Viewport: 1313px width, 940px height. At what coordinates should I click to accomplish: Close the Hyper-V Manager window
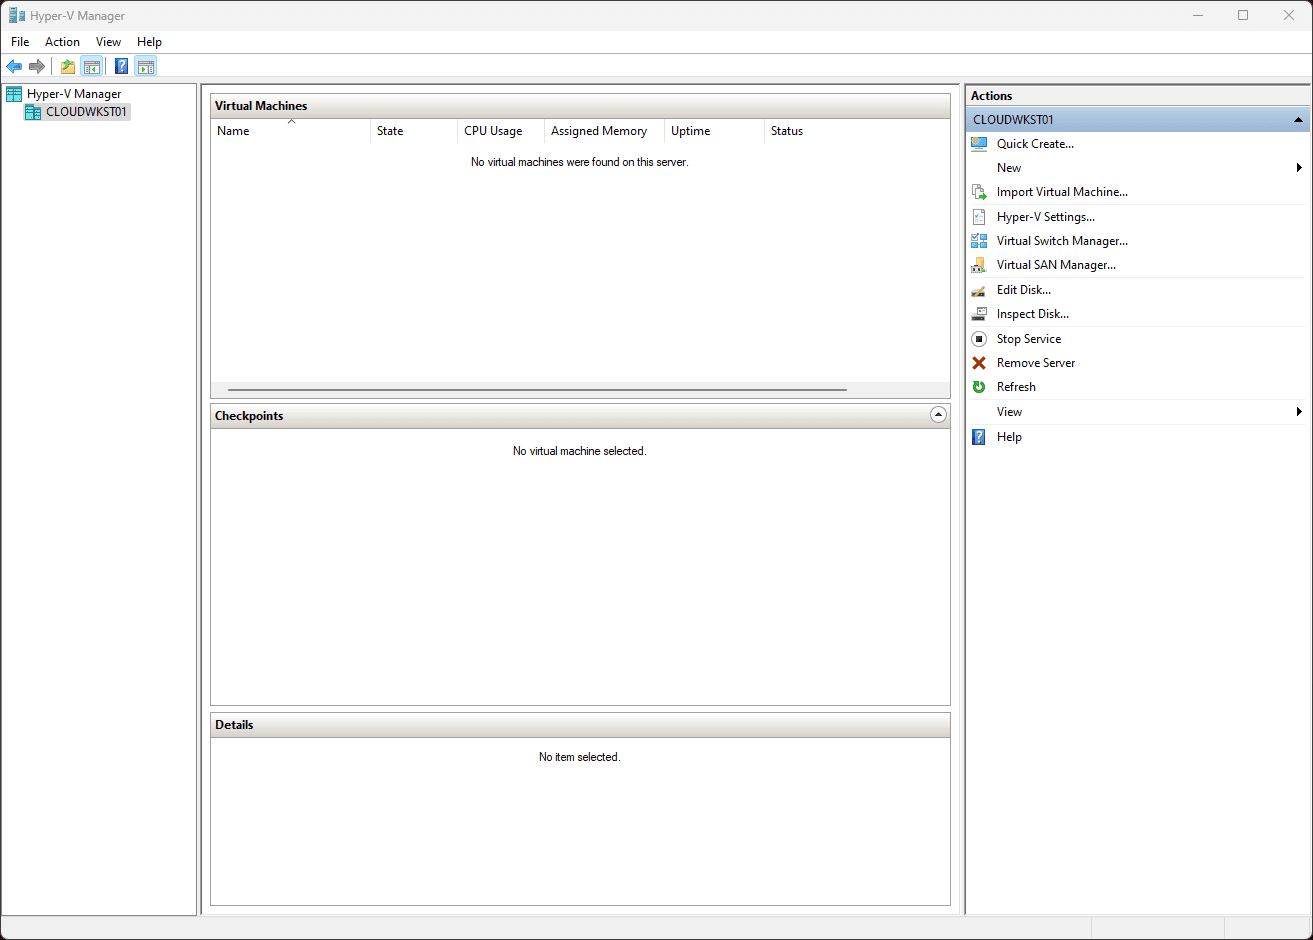[1289, 15]
